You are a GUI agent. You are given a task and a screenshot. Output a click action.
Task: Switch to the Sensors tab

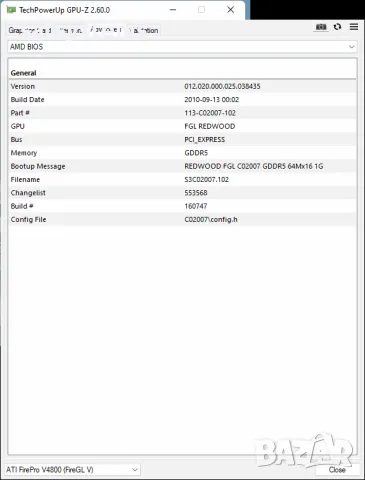[x=71, y=30]
